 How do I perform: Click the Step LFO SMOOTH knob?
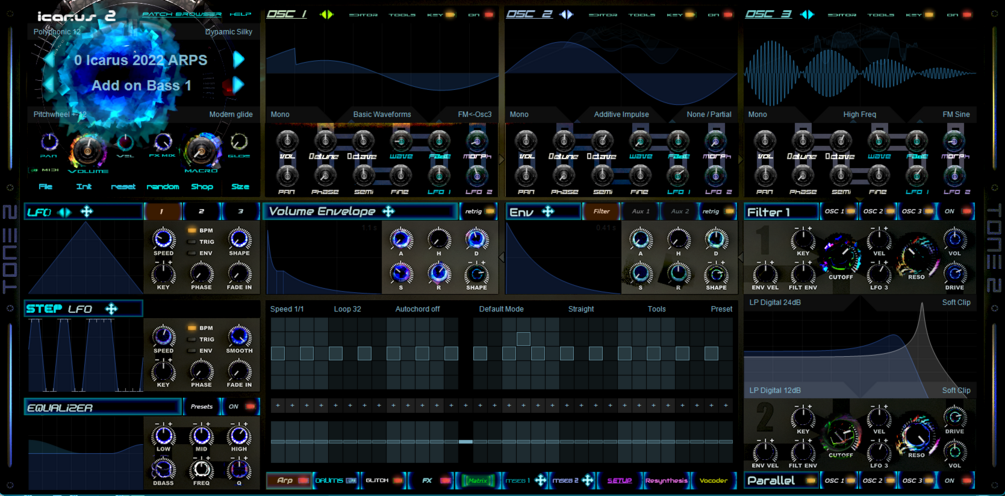(239, 335)
